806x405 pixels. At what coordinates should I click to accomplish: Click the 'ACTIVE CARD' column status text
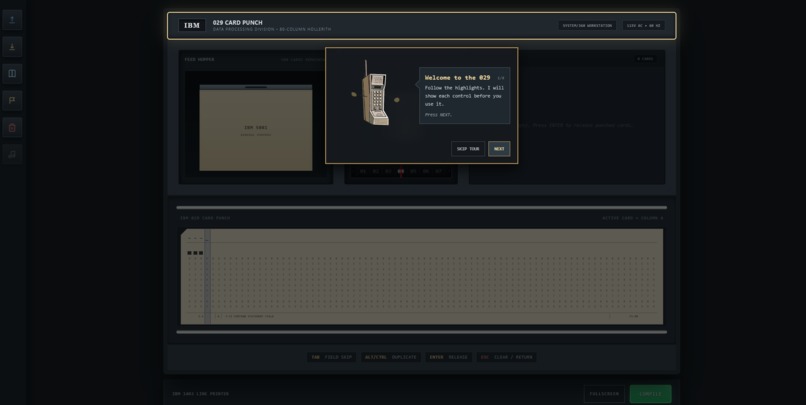(632, 218)
